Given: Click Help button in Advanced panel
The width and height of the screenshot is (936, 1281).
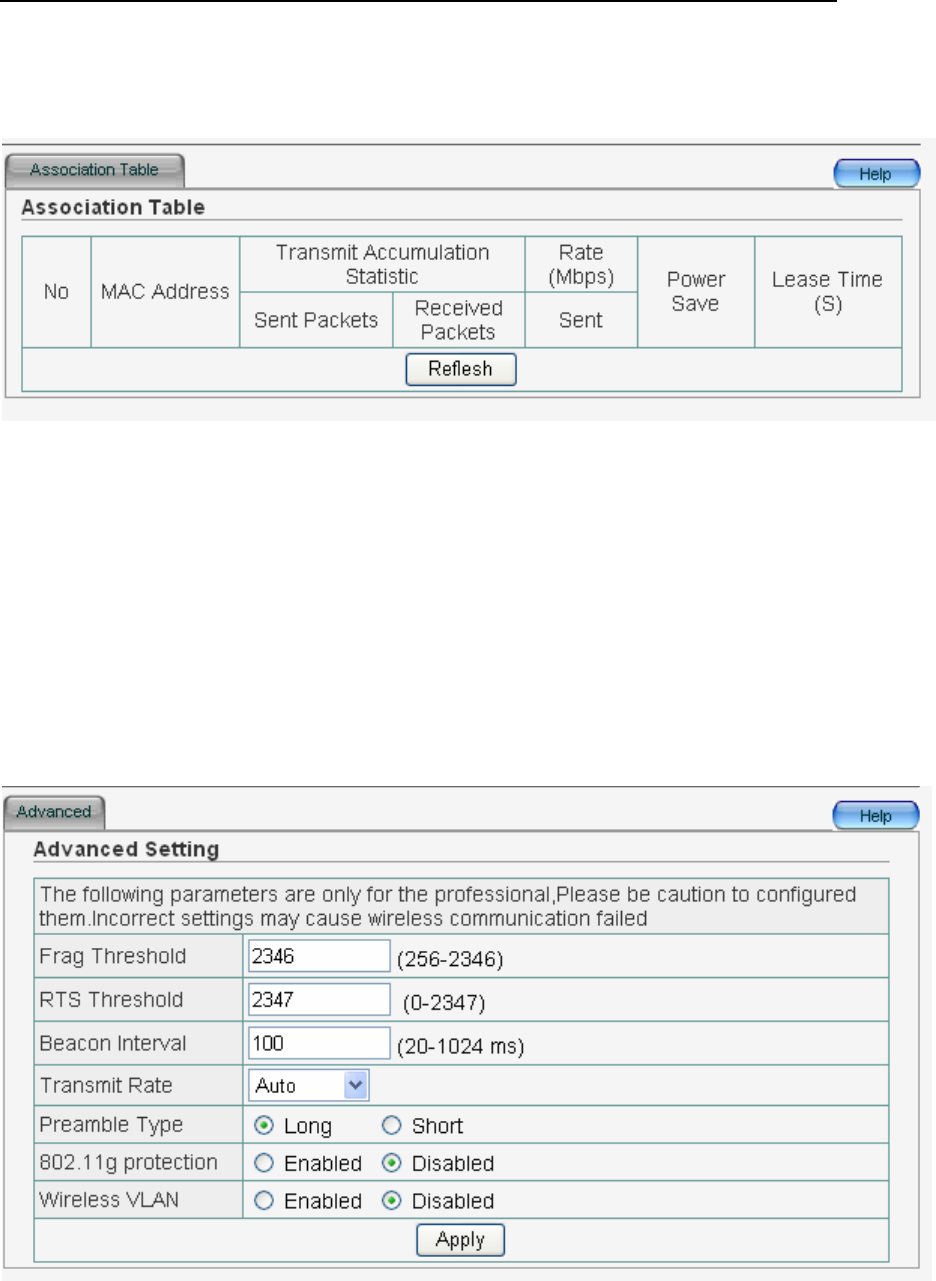Looking at the screenshot, I should click(876, 817).
